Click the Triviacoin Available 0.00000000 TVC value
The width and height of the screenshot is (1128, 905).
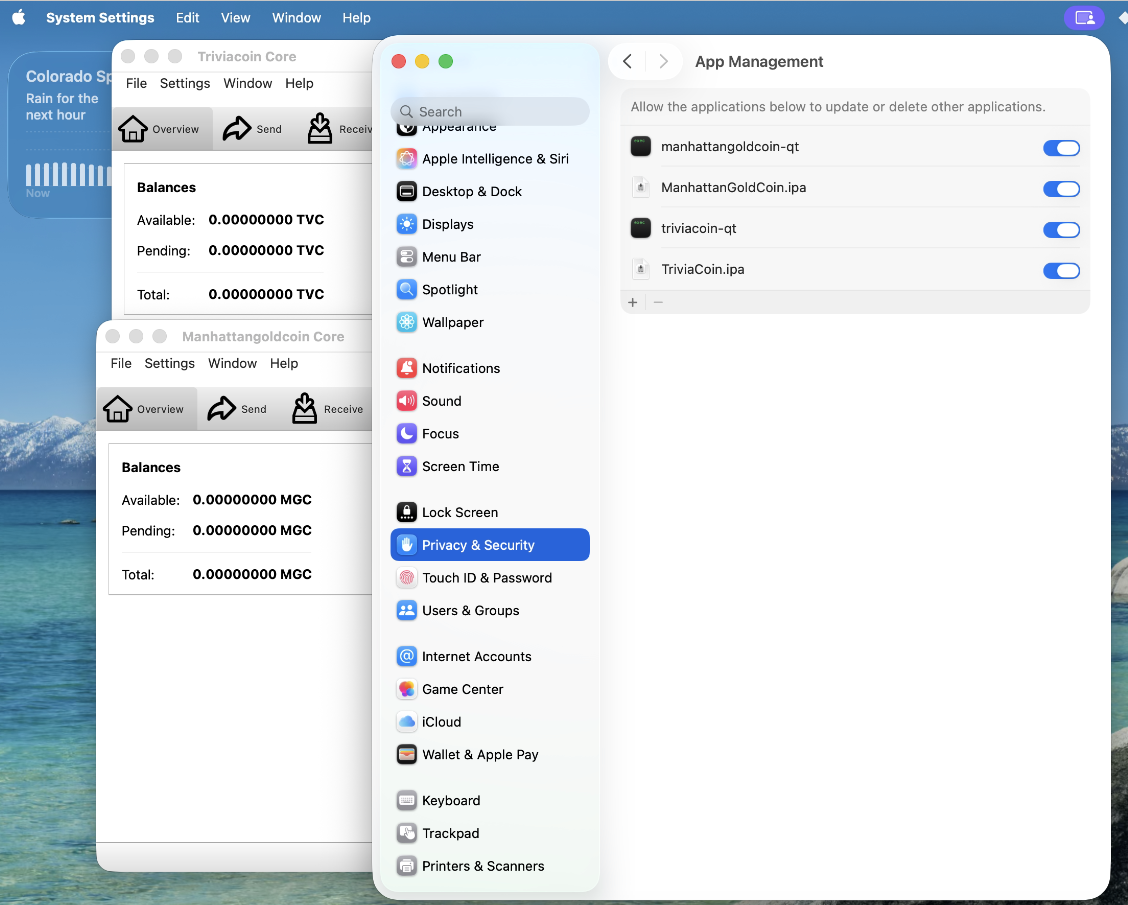coord(266,219)
